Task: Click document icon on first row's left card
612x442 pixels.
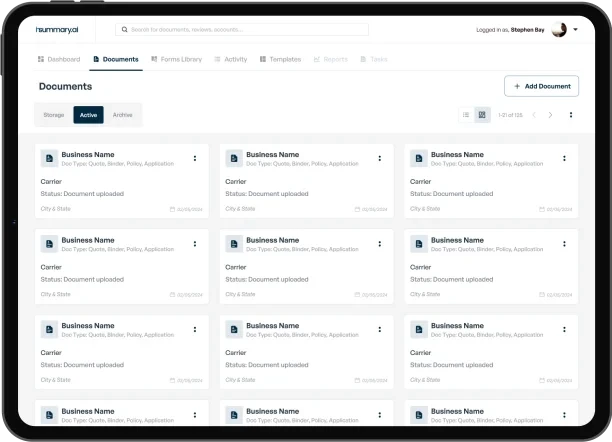Action: [x=49, y=158]
